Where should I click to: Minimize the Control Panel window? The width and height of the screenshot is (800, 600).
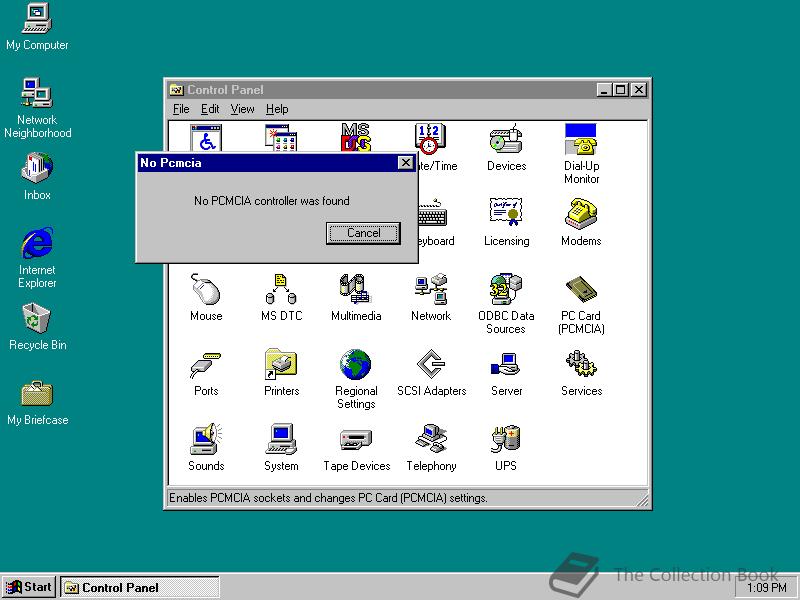point(604,90)
